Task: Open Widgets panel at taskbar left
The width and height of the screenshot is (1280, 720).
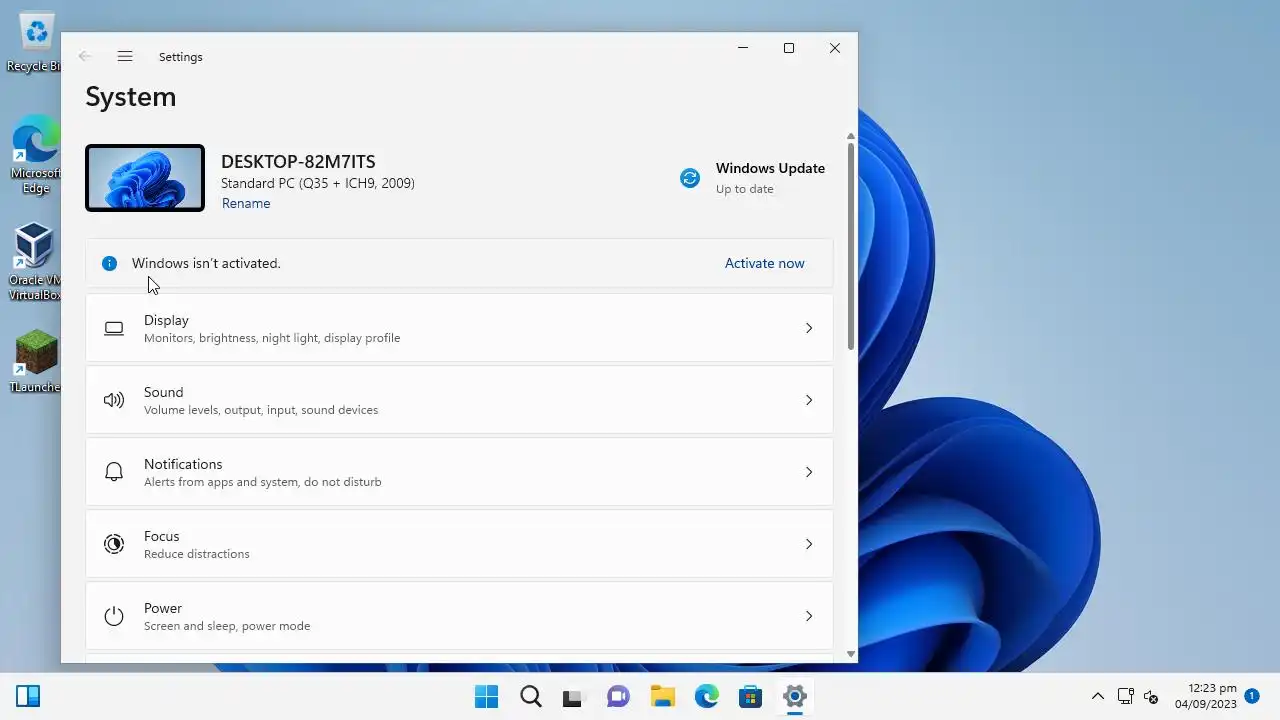Action: pyautogui.click(x=28, y=696)
